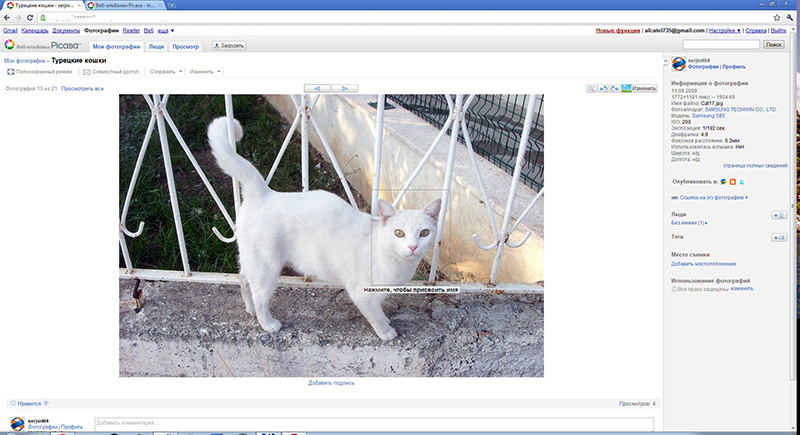Close the Турецкие кошки browser tab

[x=79, y=5]
